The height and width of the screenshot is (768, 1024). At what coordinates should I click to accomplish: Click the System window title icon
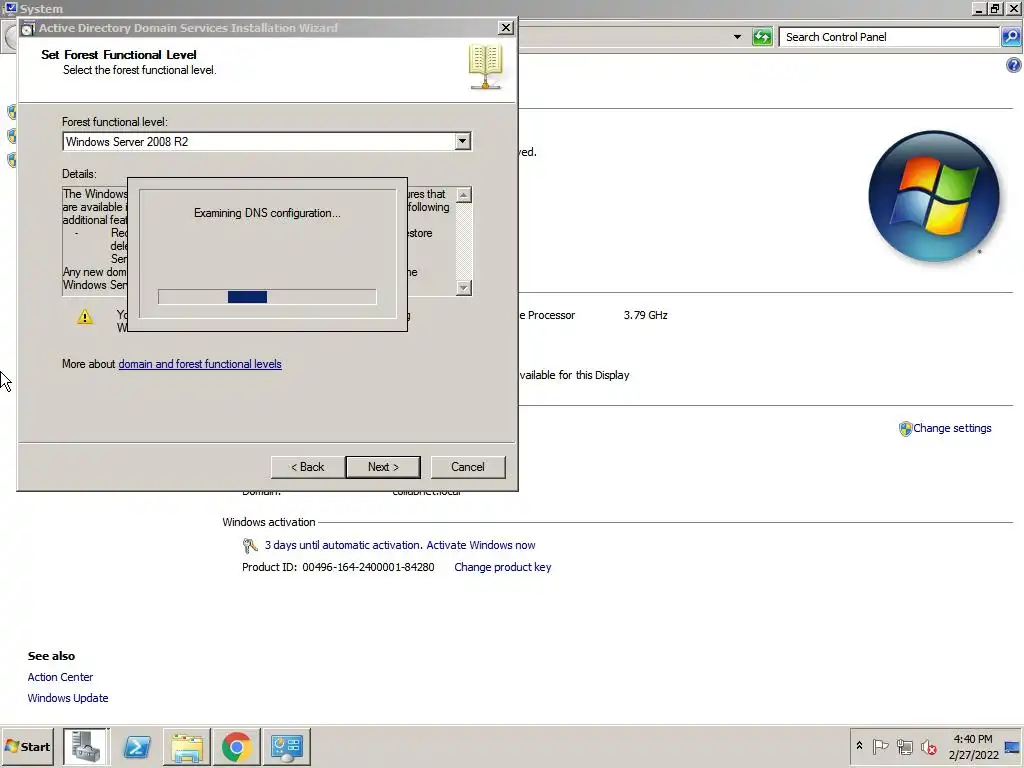11,8
